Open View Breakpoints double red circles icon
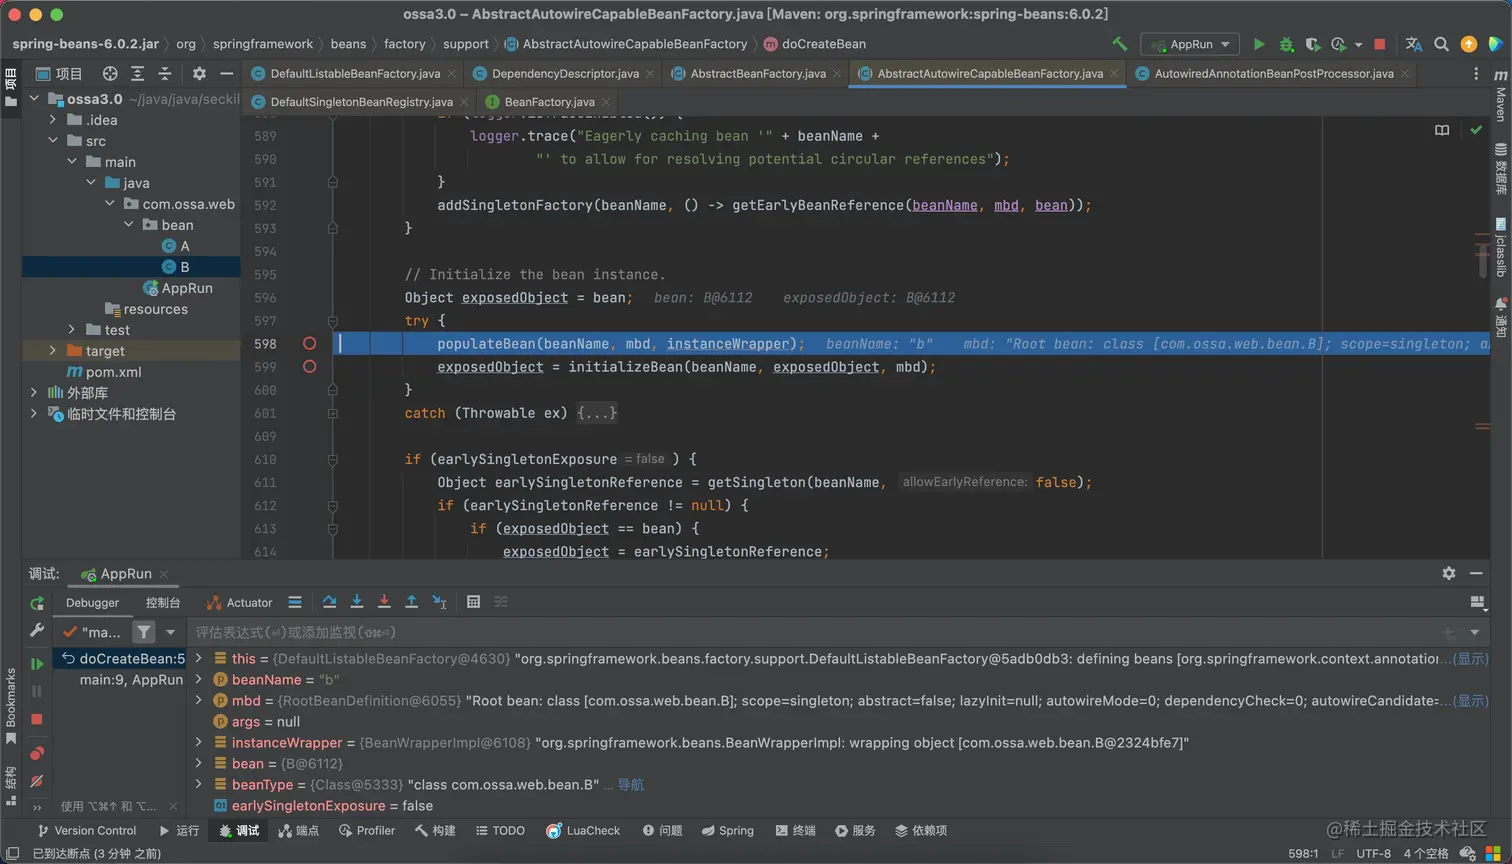1512x864 pixels. [x=37, y=753]
